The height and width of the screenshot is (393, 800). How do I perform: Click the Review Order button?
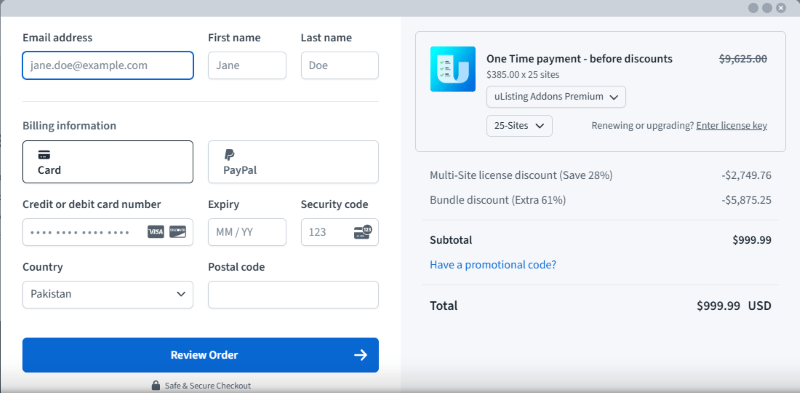point(201,355)
